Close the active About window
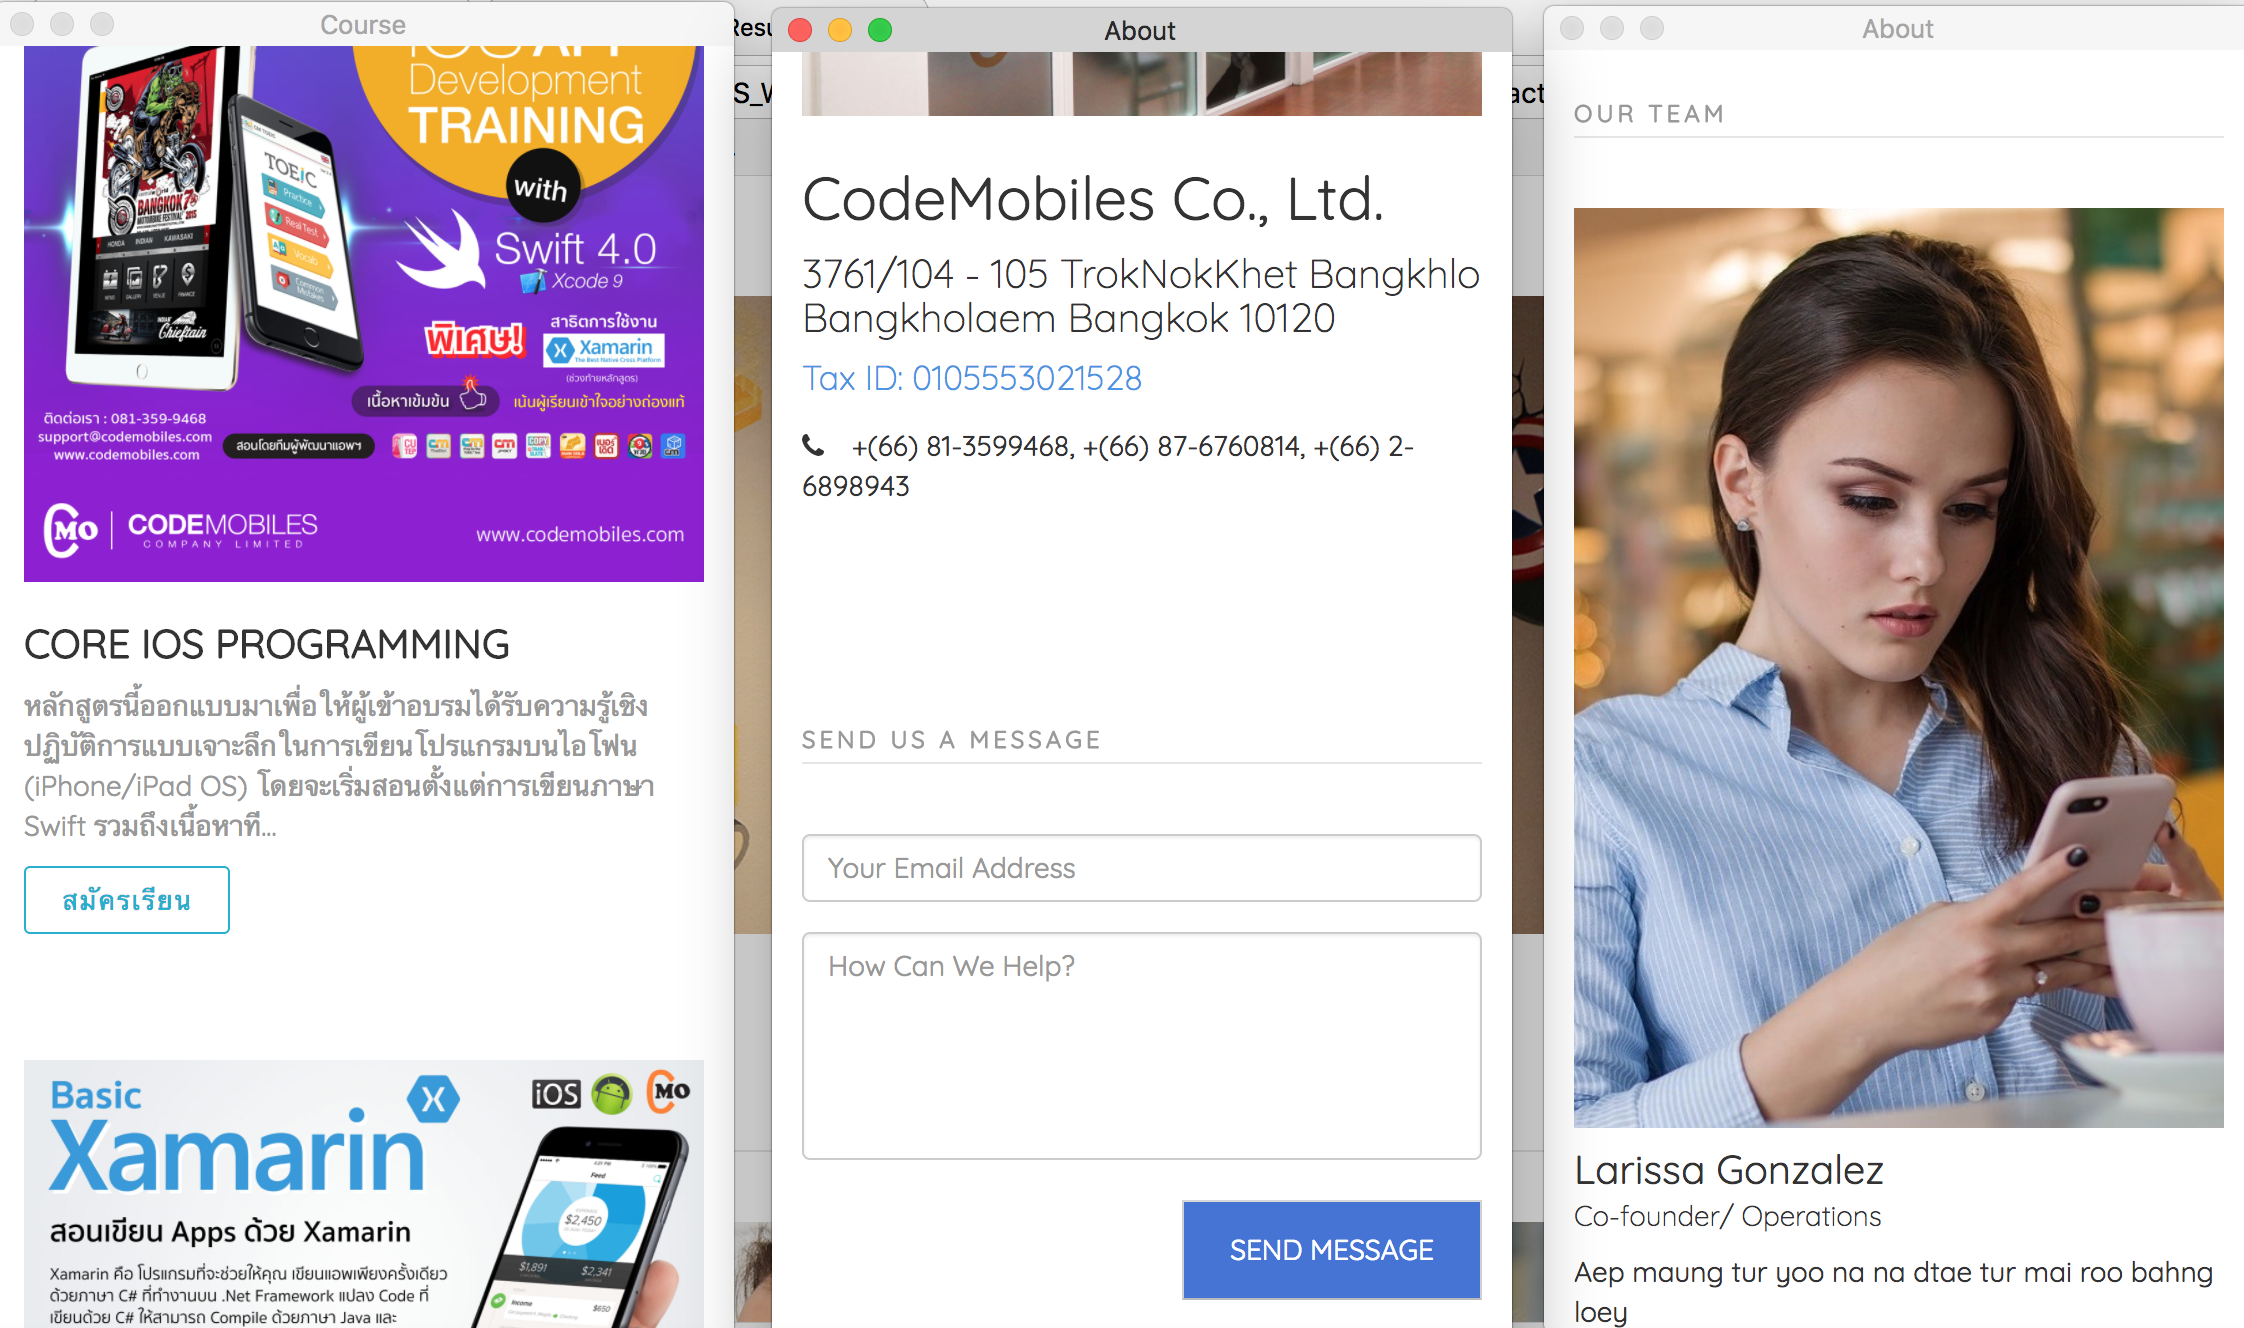This screenshot has height=1328, width=2244. (x=800, y=30)
